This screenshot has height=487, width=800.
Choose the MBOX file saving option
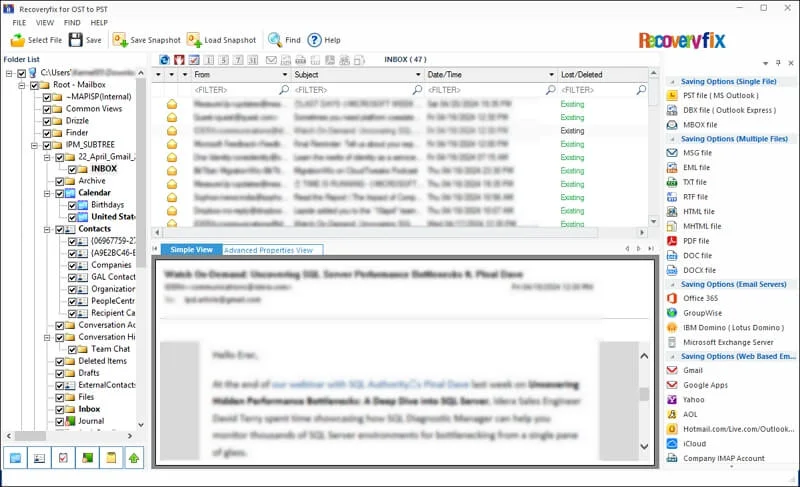click(x=699, y=124)
